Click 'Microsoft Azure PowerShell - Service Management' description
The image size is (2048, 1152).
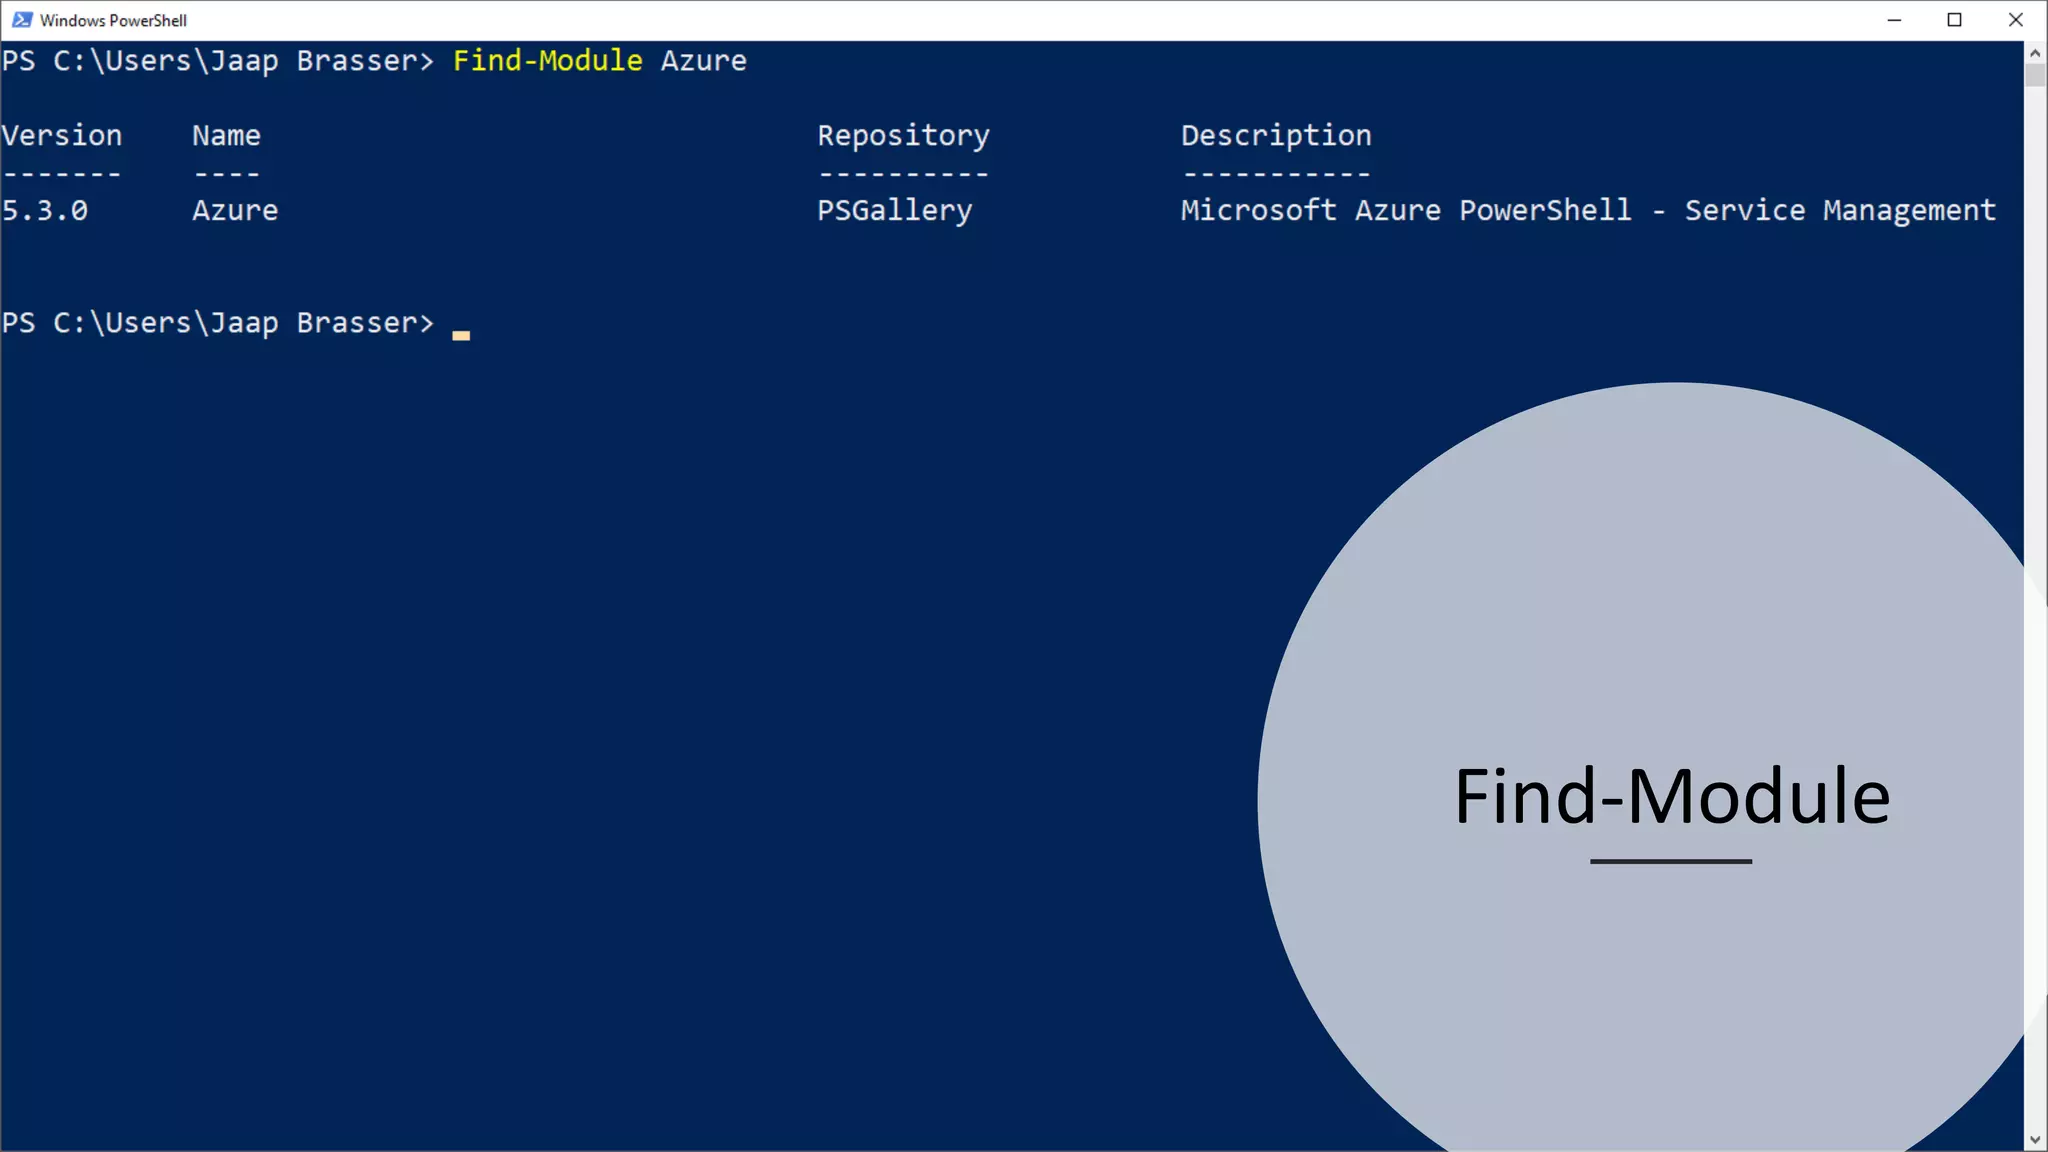point(1588,212)
